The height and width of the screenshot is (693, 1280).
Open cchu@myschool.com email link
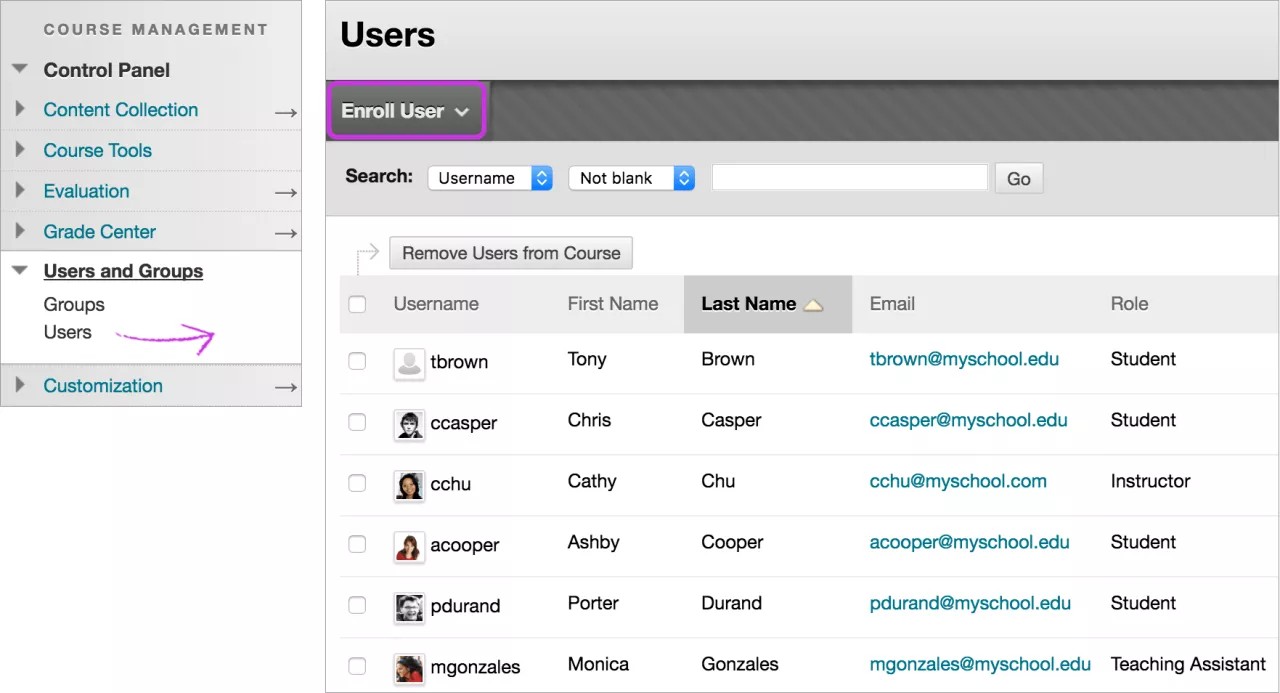[958, 481]
